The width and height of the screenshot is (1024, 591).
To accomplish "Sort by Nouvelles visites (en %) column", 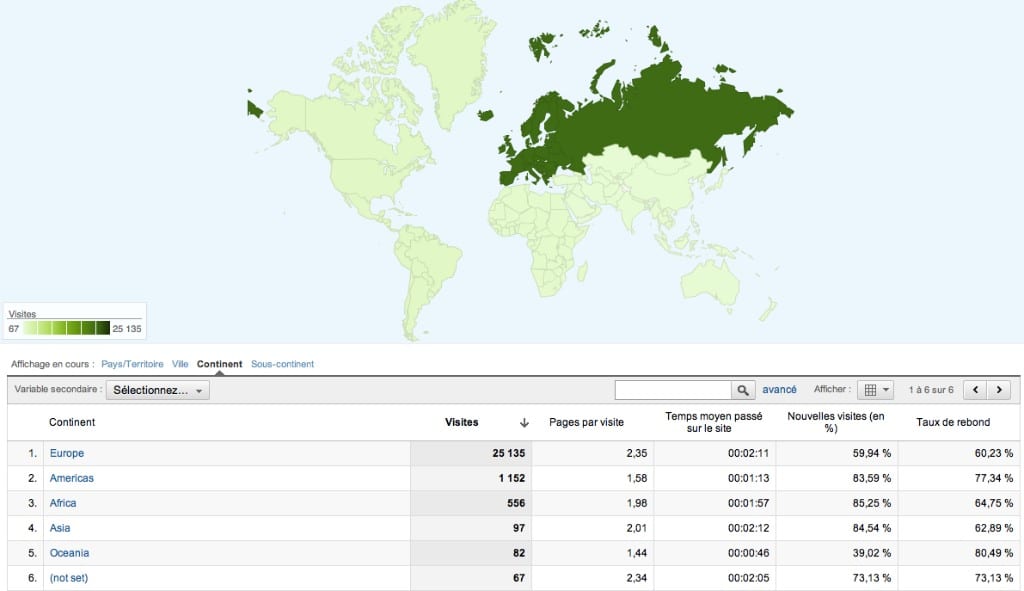I will pos(835,422).
